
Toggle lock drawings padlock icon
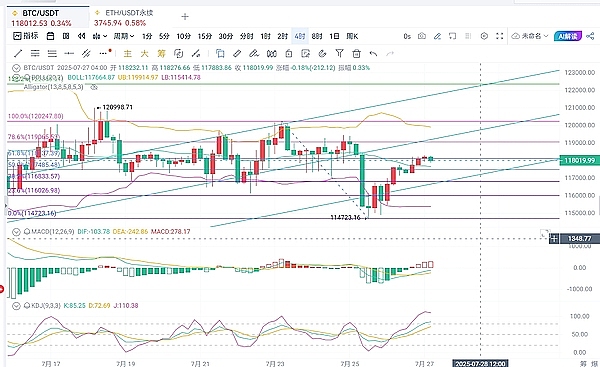click(289, 54)
